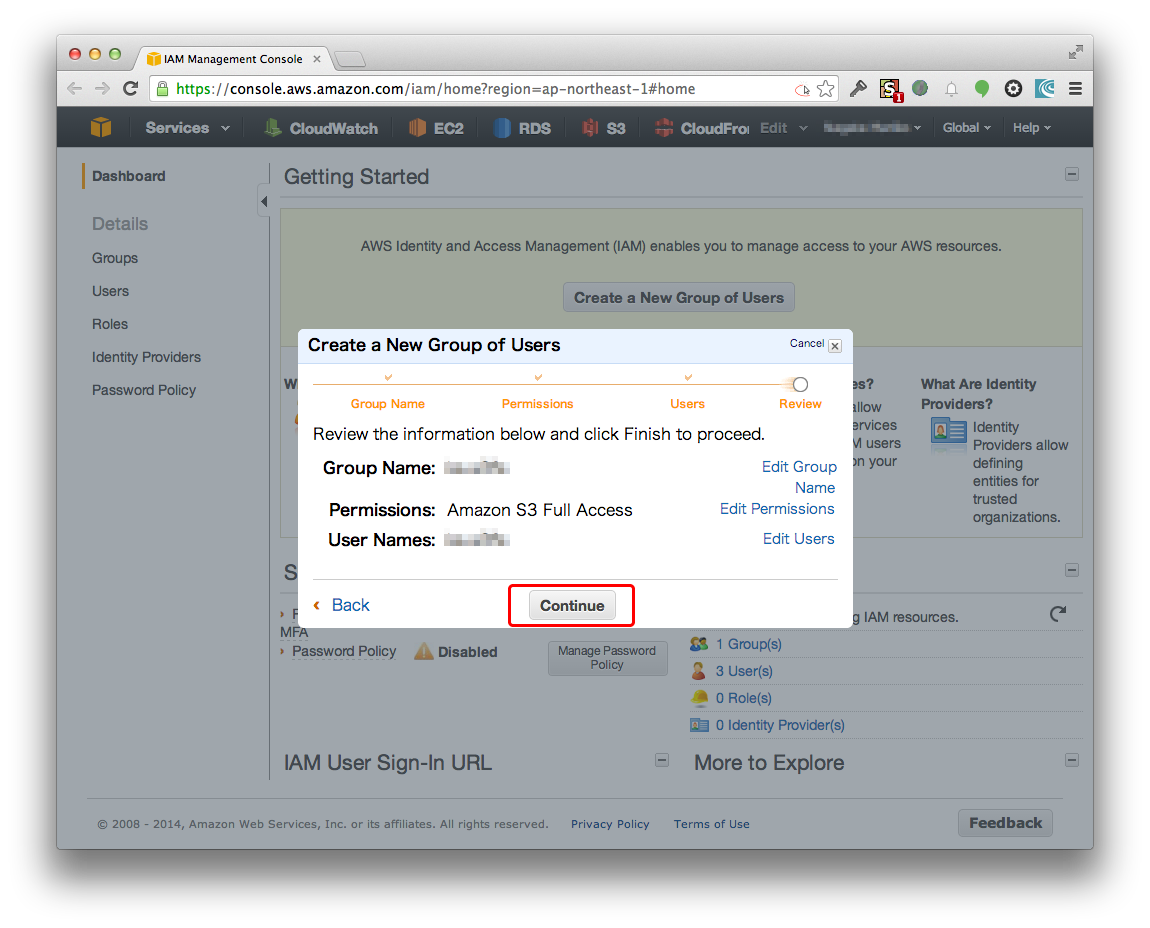Click the refresh icon in IAM resources

coord(1057,614)
